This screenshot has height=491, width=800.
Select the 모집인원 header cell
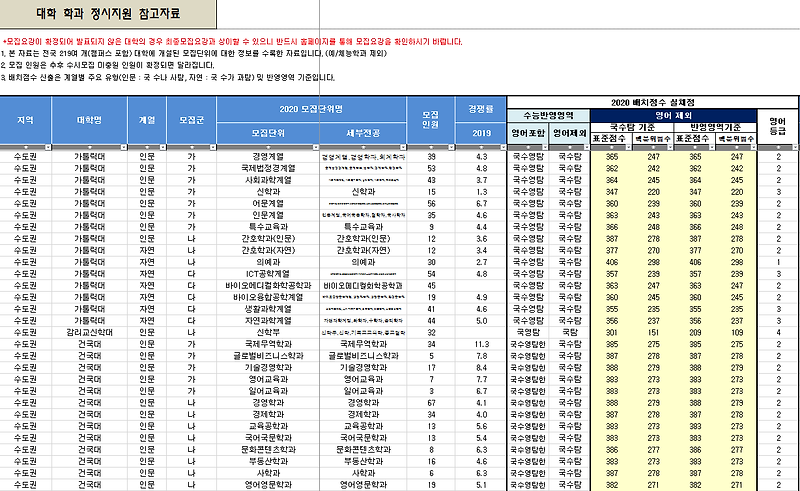pyautogui.click(x=431, y=120)
